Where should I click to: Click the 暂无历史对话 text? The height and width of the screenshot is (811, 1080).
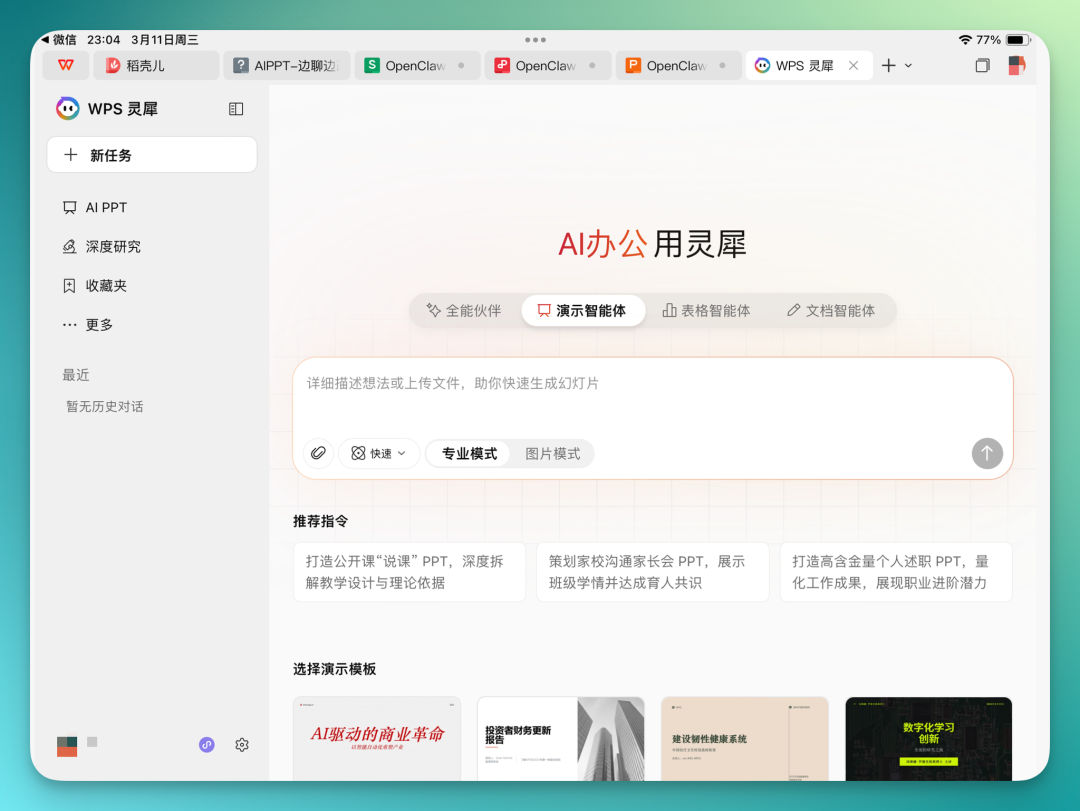pyautogui.click(x=105, y=407)
